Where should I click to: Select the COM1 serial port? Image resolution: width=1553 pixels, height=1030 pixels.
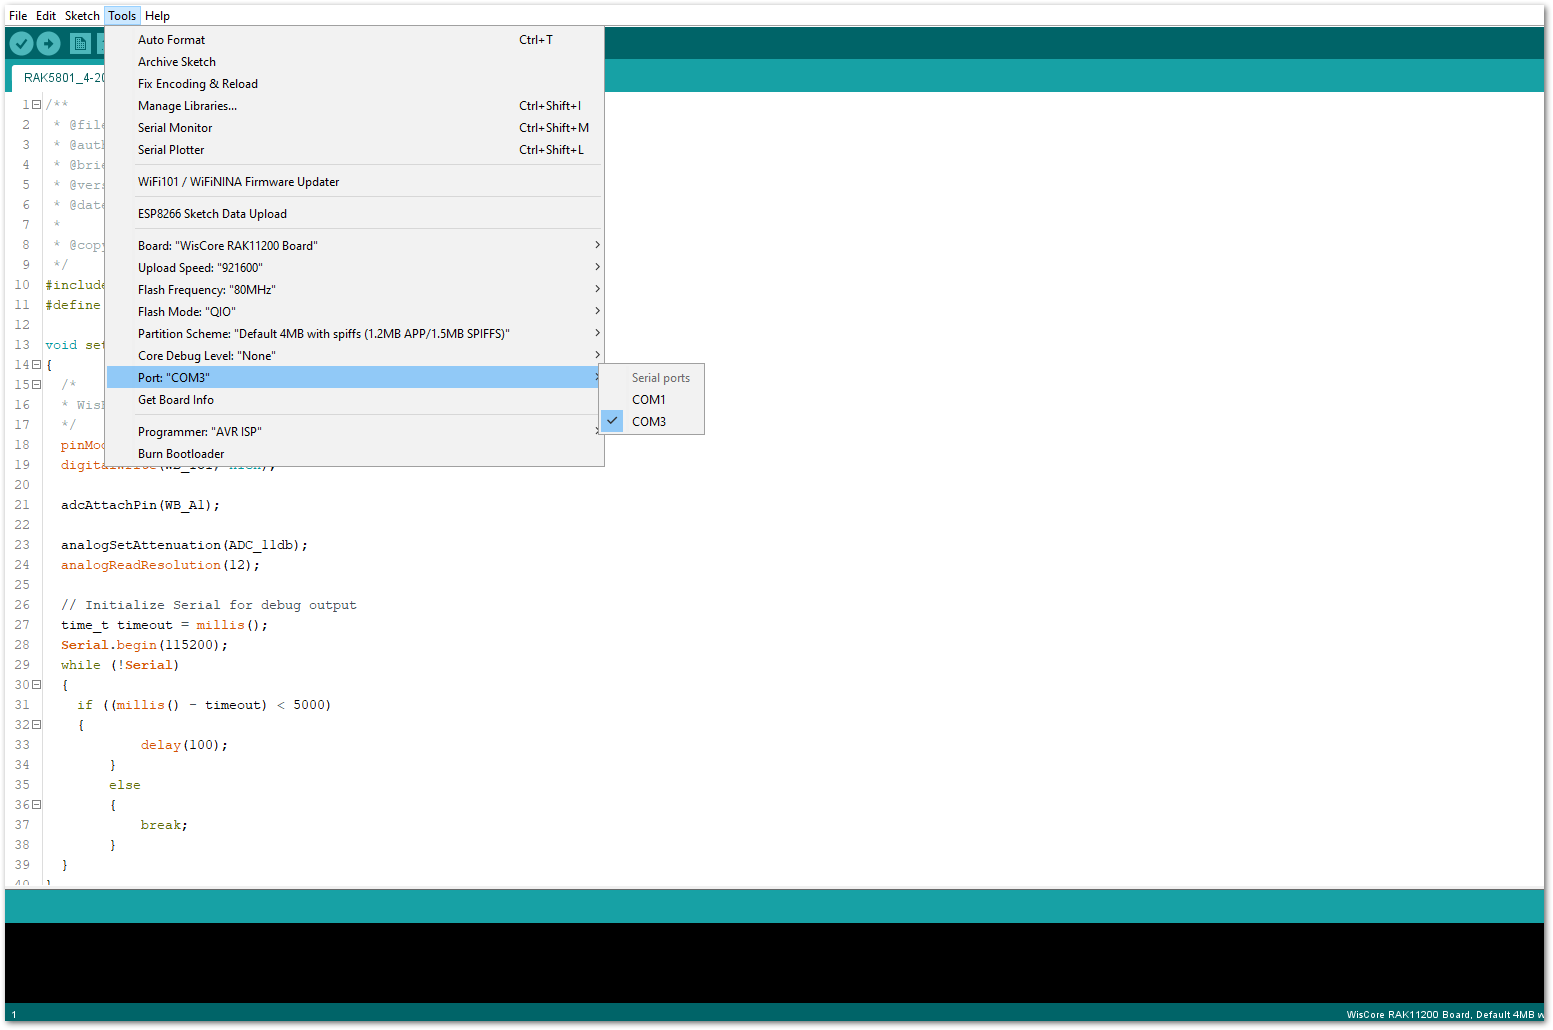pyautogui.click(x=652, y=400)
